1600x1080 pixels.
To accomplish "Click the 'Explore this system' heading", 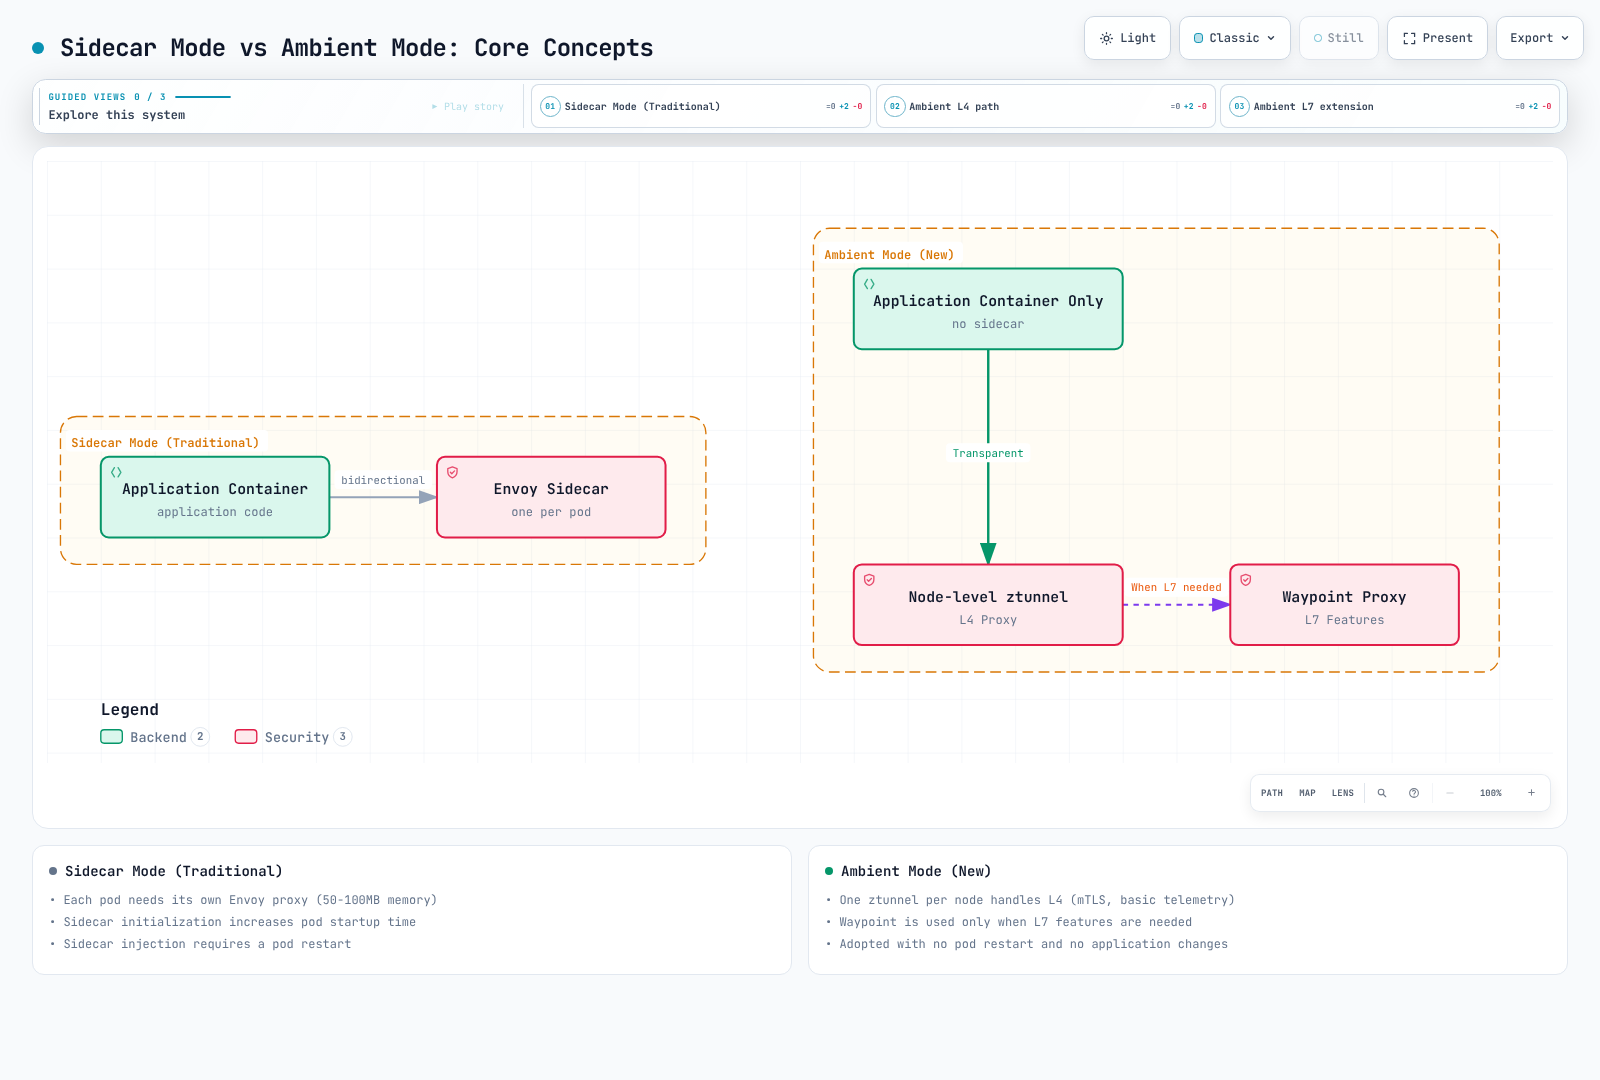I will (117, 115).
